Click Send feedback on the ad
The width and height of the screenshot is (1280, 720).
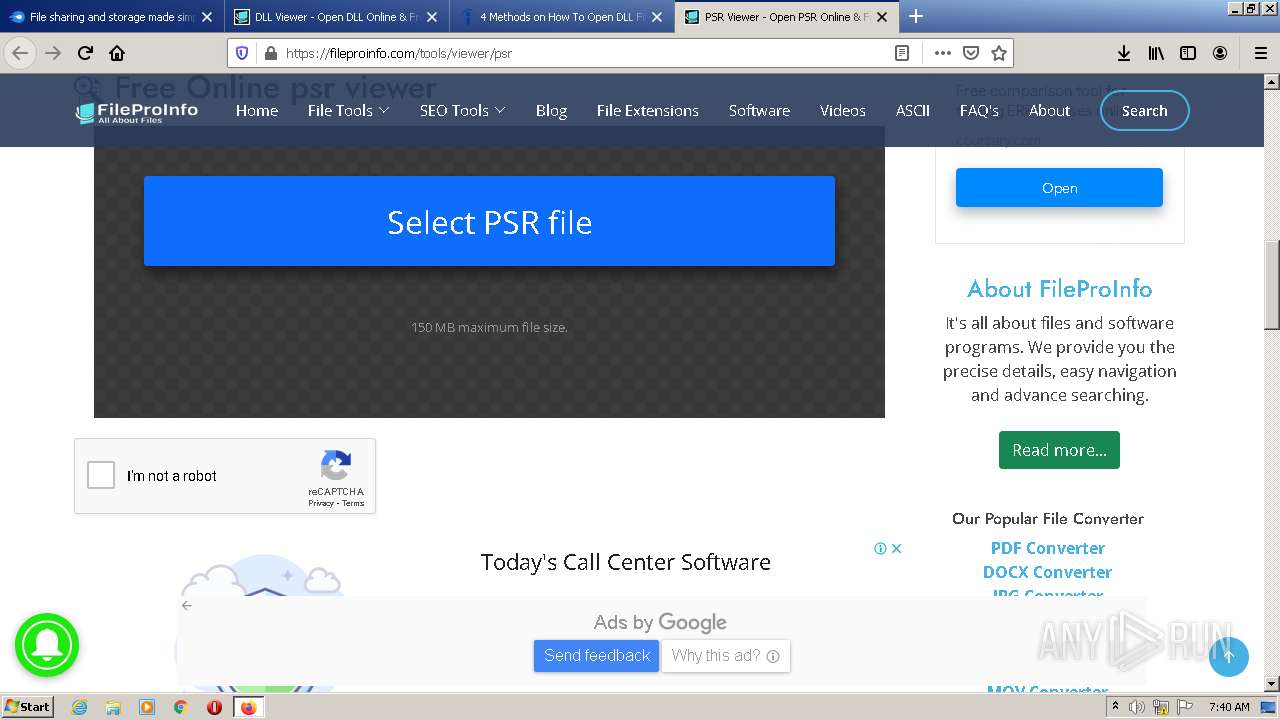coord(596,656)
